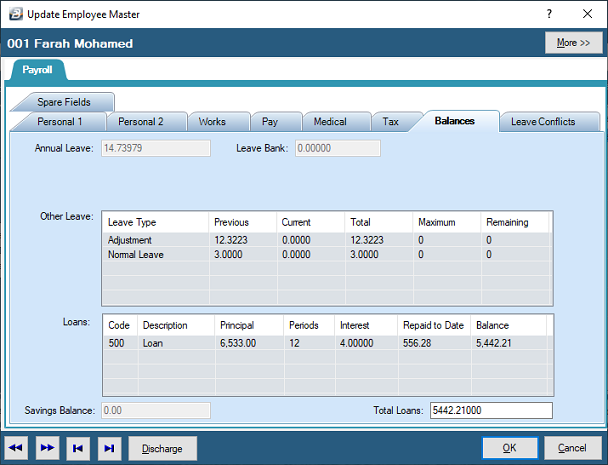Image resolution: width=608 pixels, height=465 pixels.
Task: Go to next employee record
Action: coord(47,448)
